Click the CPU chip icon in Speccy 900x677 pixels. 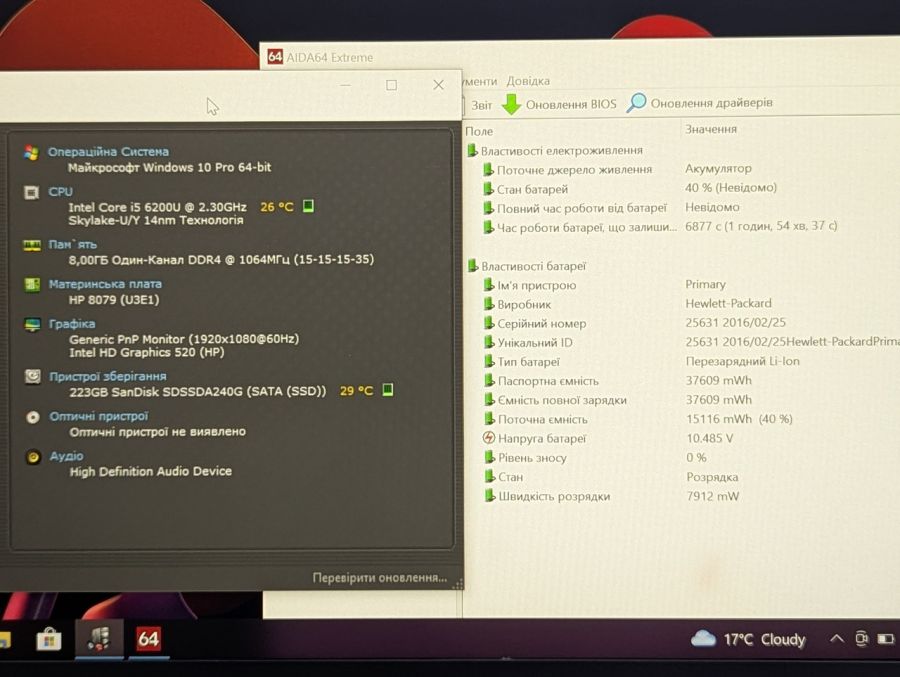32,192
